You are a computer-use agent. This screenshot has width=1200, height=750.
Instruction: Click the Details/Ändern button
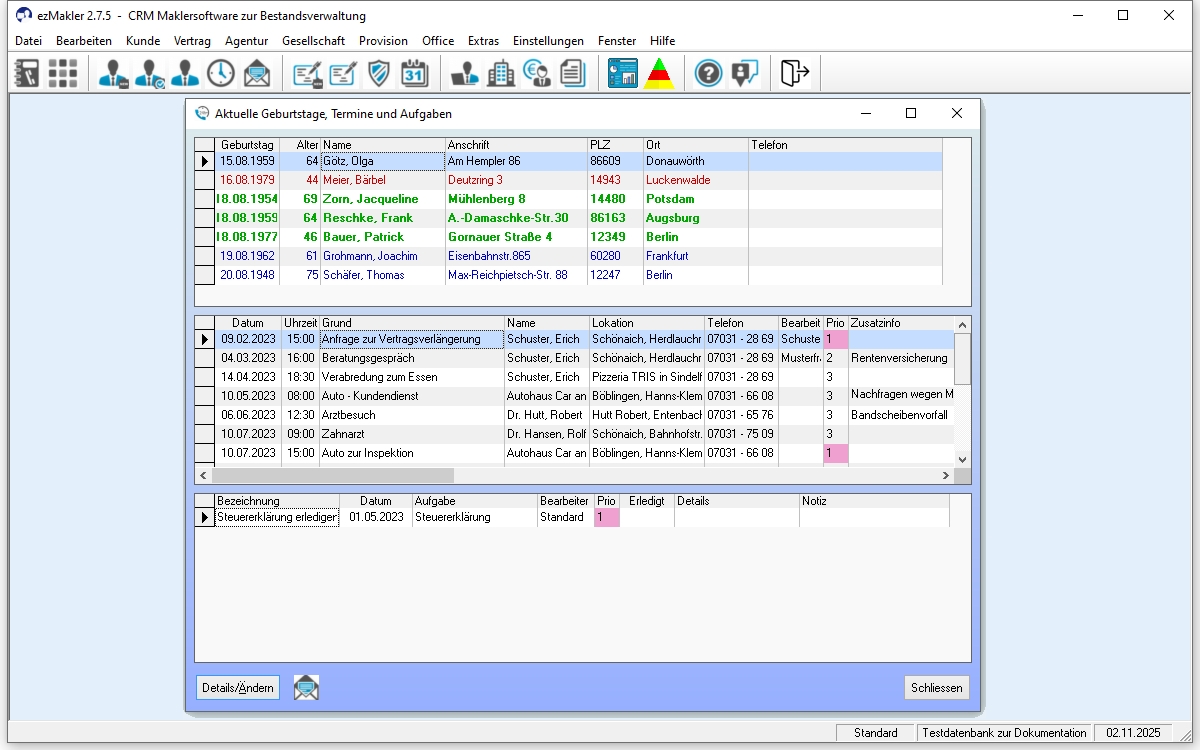pos(238,688)
